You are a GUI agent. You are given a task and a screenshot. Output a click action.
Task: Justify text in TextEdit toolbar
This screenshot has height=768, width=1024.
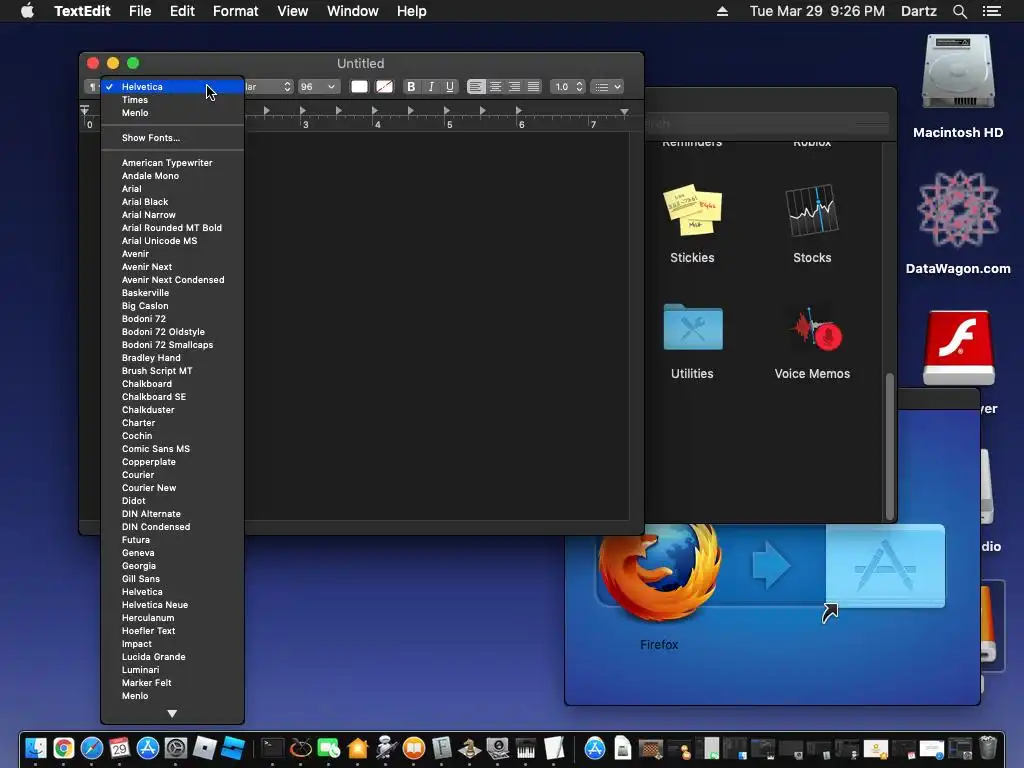click(534, 86)
